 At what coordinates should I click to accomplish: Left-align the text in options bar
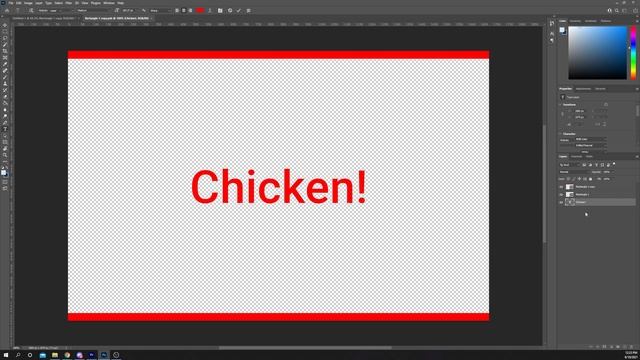click(177, 11)
